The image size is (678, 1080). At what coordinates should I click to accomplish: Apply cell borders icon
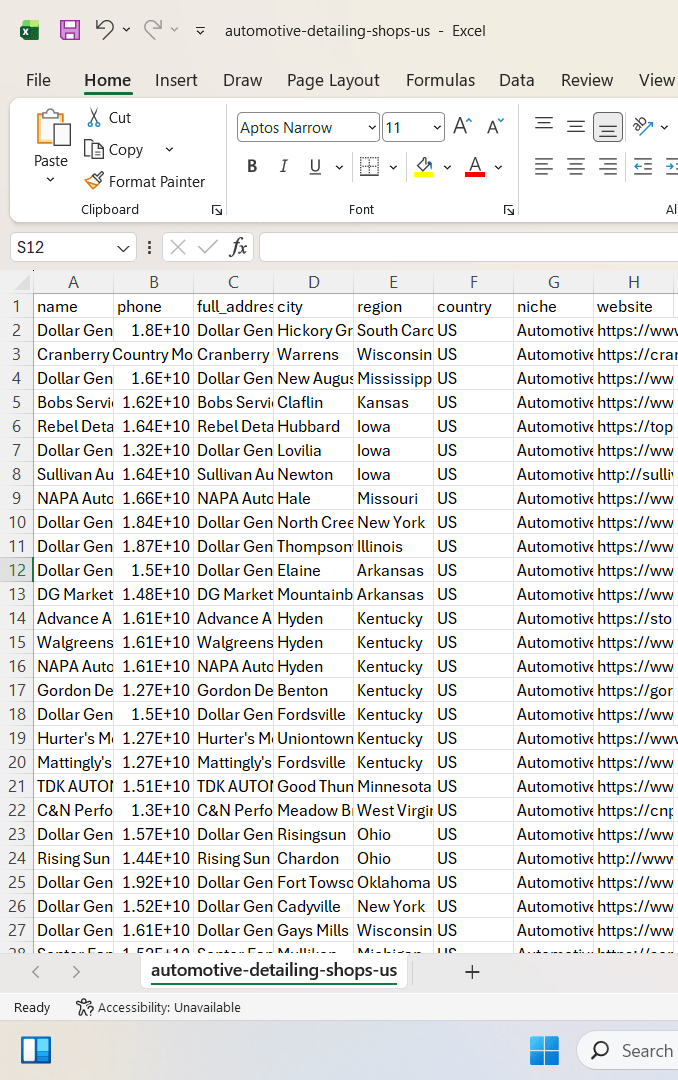click(x=370, y=166)
